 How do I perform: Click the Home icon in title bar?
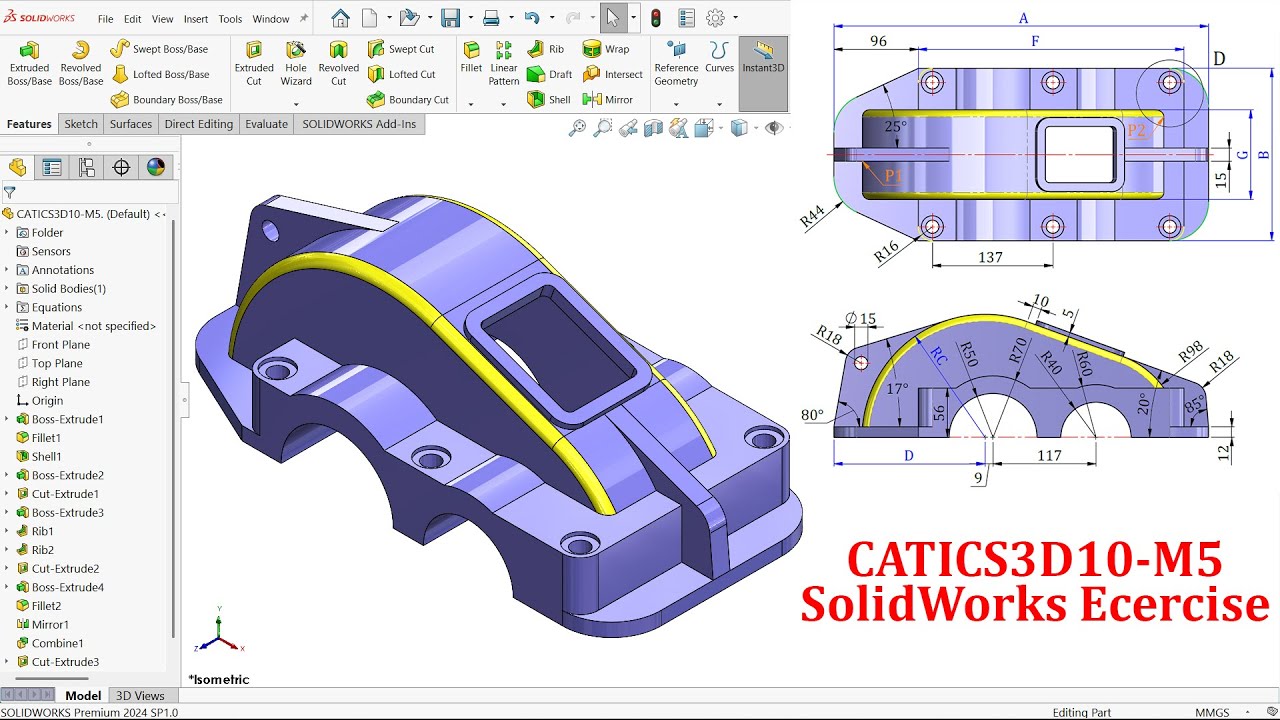[x=340, y=18]
